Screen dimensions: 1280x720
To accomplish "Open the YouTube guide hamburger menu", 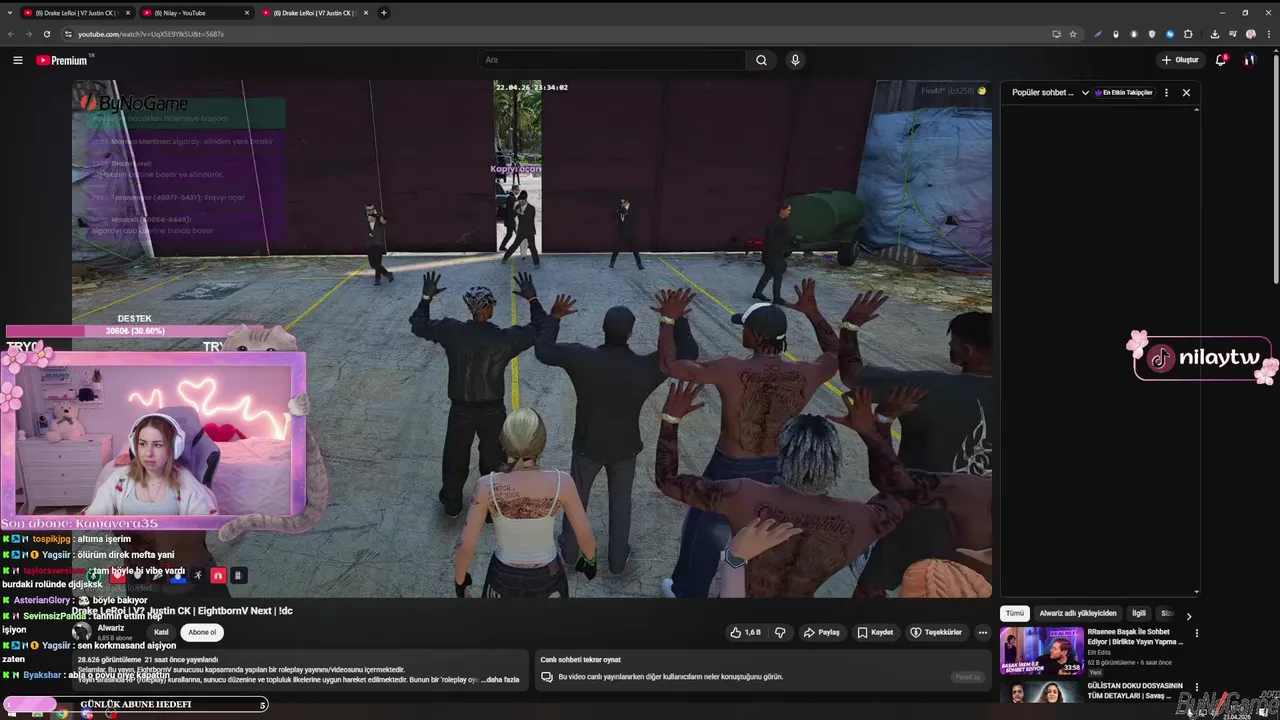I will (x=18, y=60).
